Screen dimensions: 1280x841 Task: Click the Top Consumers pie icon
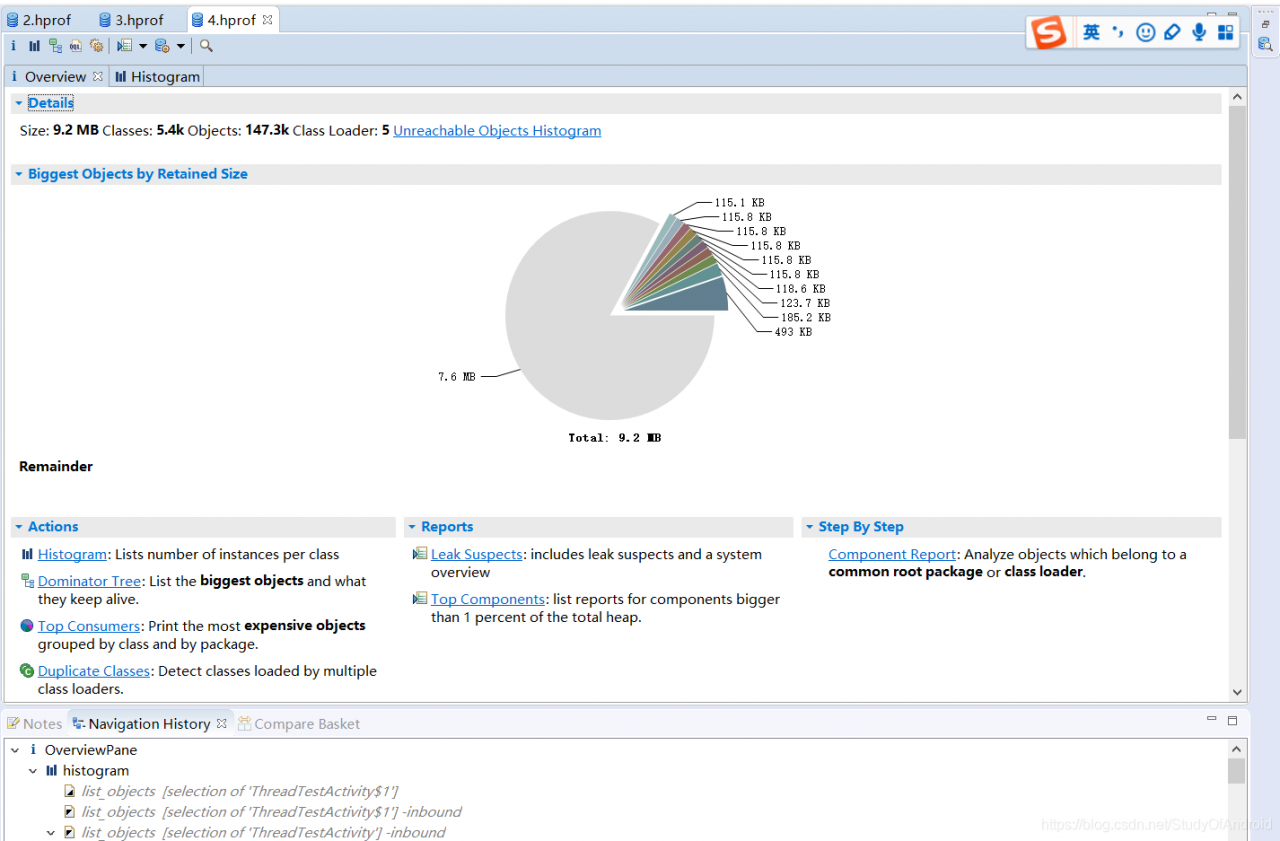[27, 625]
